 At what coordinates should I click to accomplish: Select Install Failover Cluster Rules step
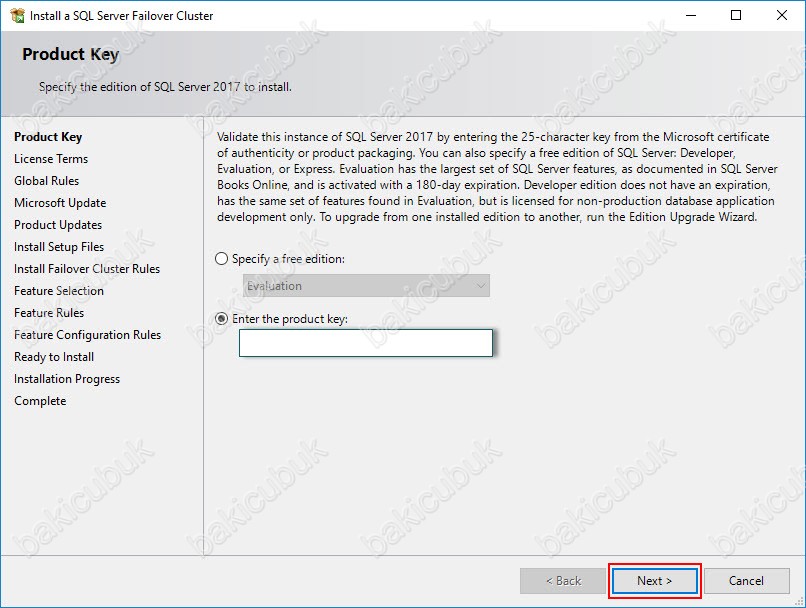(87, 269)
